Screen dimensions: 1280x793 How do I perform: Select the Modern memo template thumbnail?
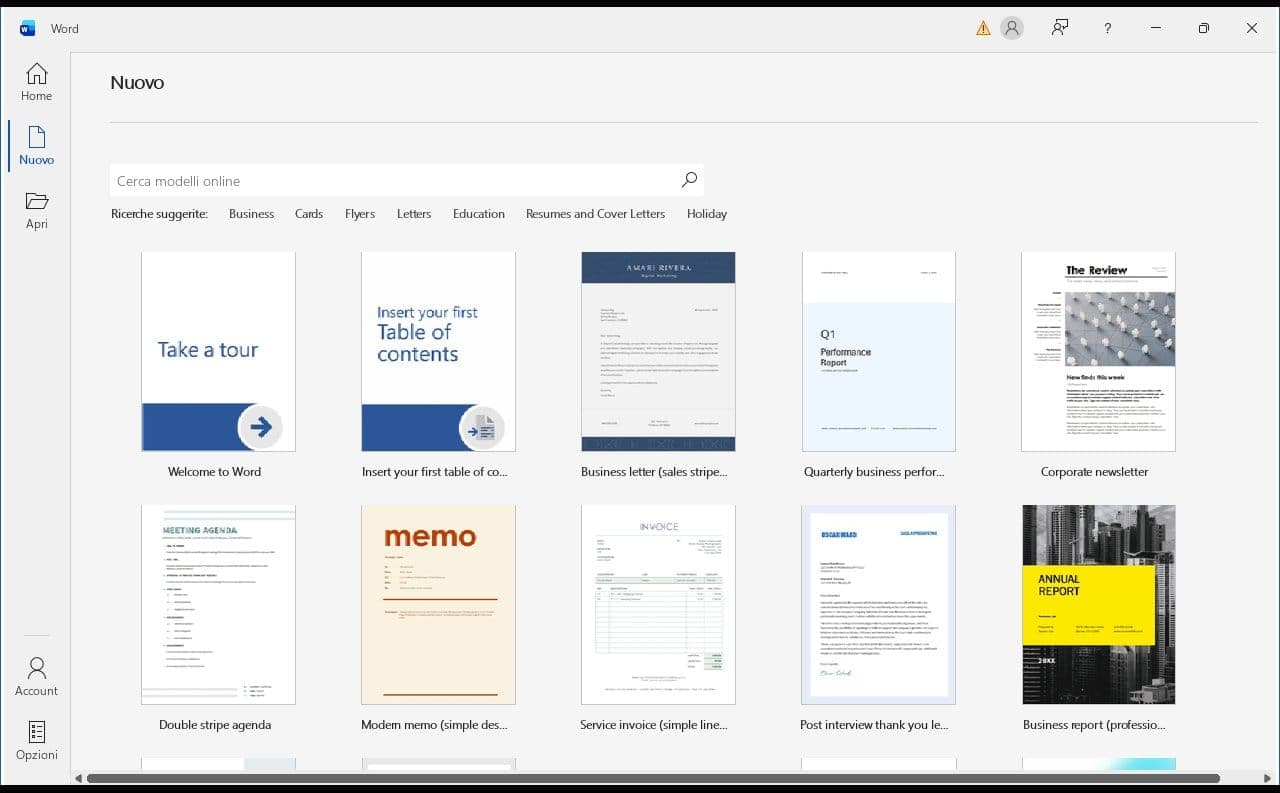pos(438,605)
